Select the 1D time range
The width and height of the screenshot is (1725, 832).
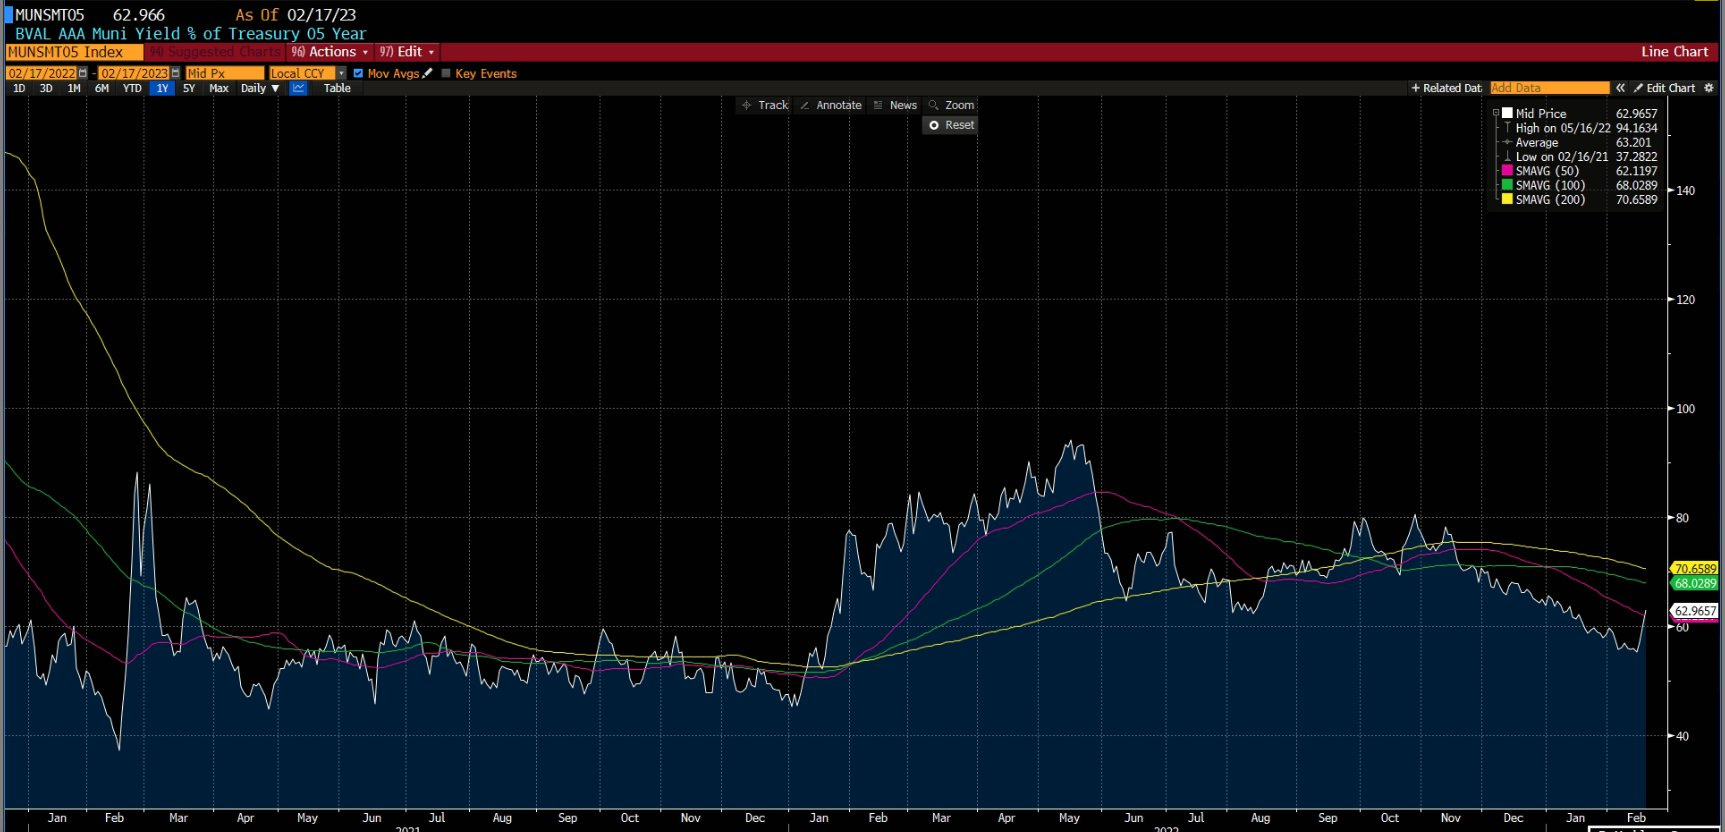click(19, 88)
